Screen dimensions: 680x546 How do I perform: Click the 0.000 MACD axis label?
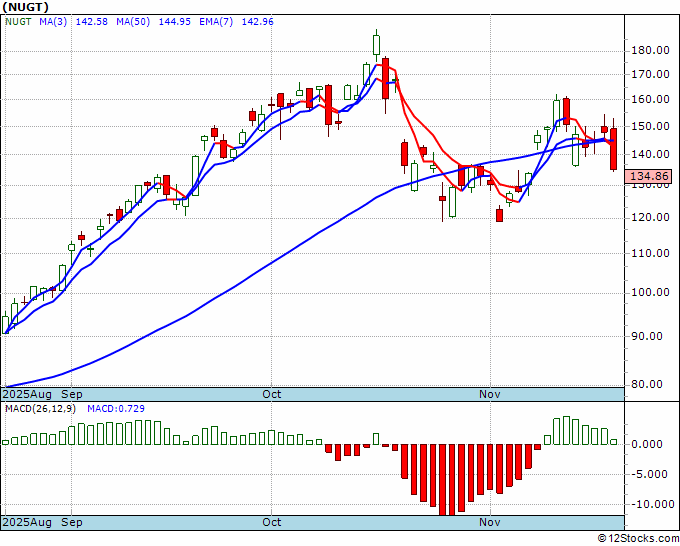coord(647,445)
